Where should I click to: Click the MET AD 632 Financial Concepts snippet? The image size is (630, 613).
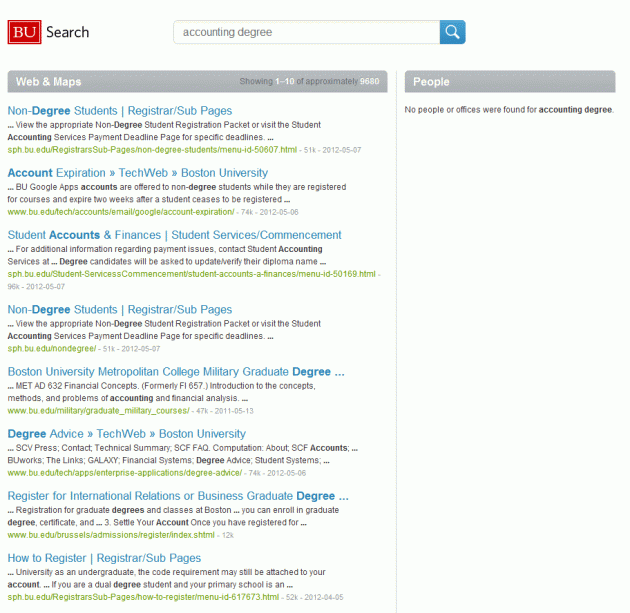coord(162,392)
